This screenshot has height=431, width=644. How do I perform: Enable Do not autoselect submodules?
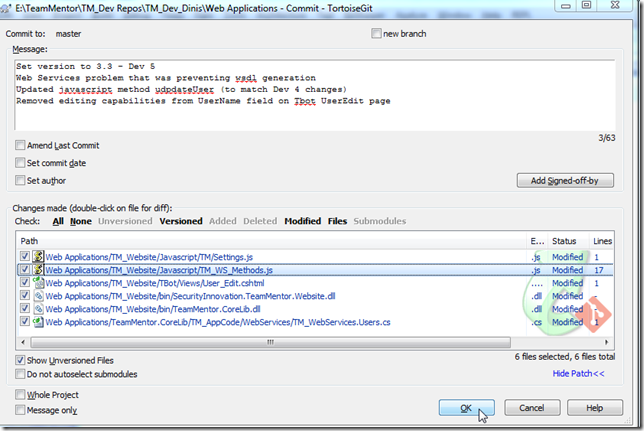(20, 374)
